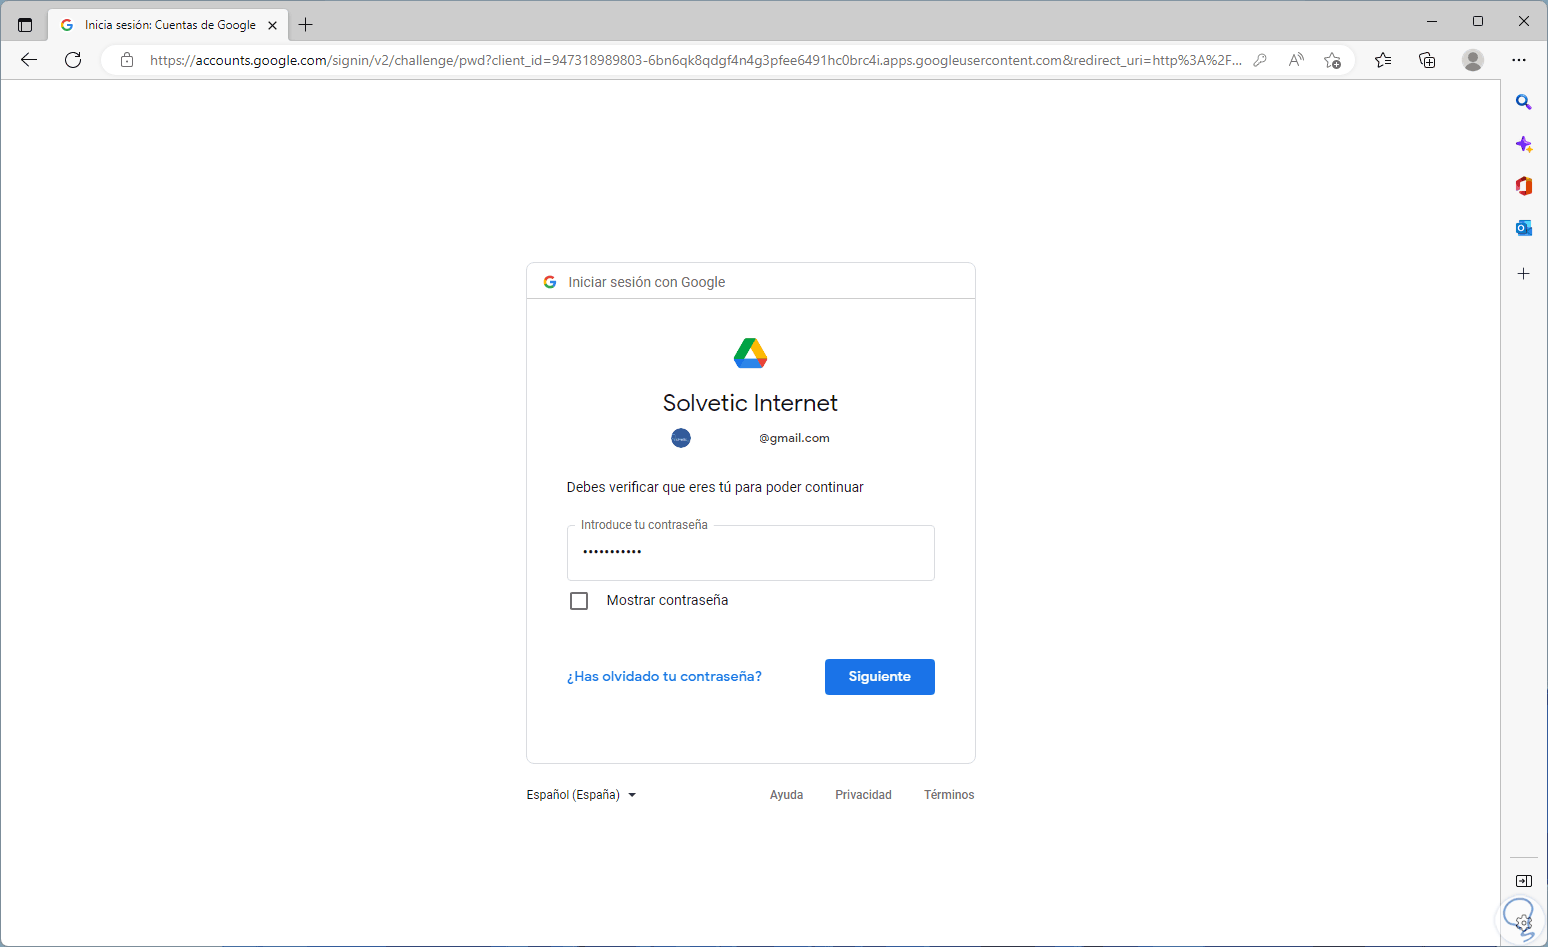Open the Favorites list icon
The height and width of the screenshot is (947, 1548).
point(1383,60)
